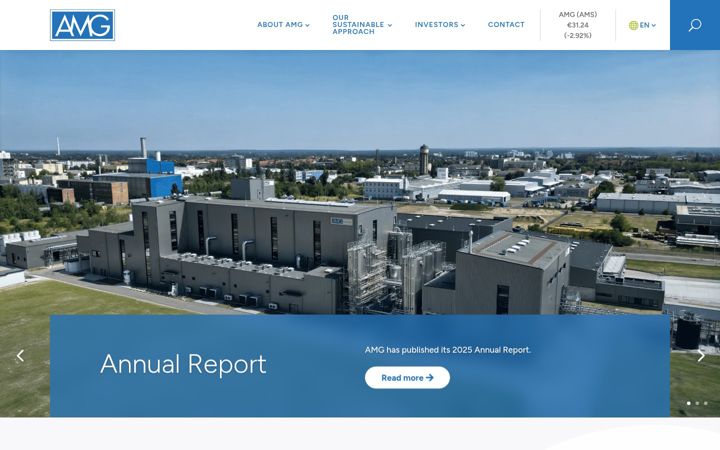This screenshot has height=450, width=720.
Task: Select the second carousel dot
Action: click(697, 403)
